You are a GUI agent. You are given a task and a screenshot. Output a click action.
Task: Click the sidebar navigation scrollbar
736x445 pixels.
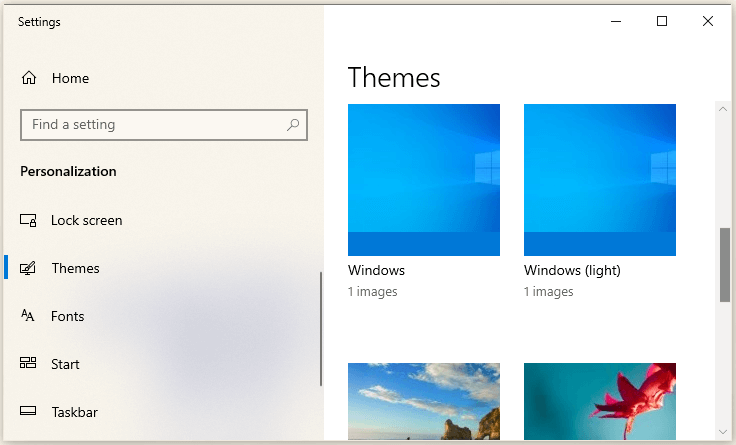[x=320, y=328]
